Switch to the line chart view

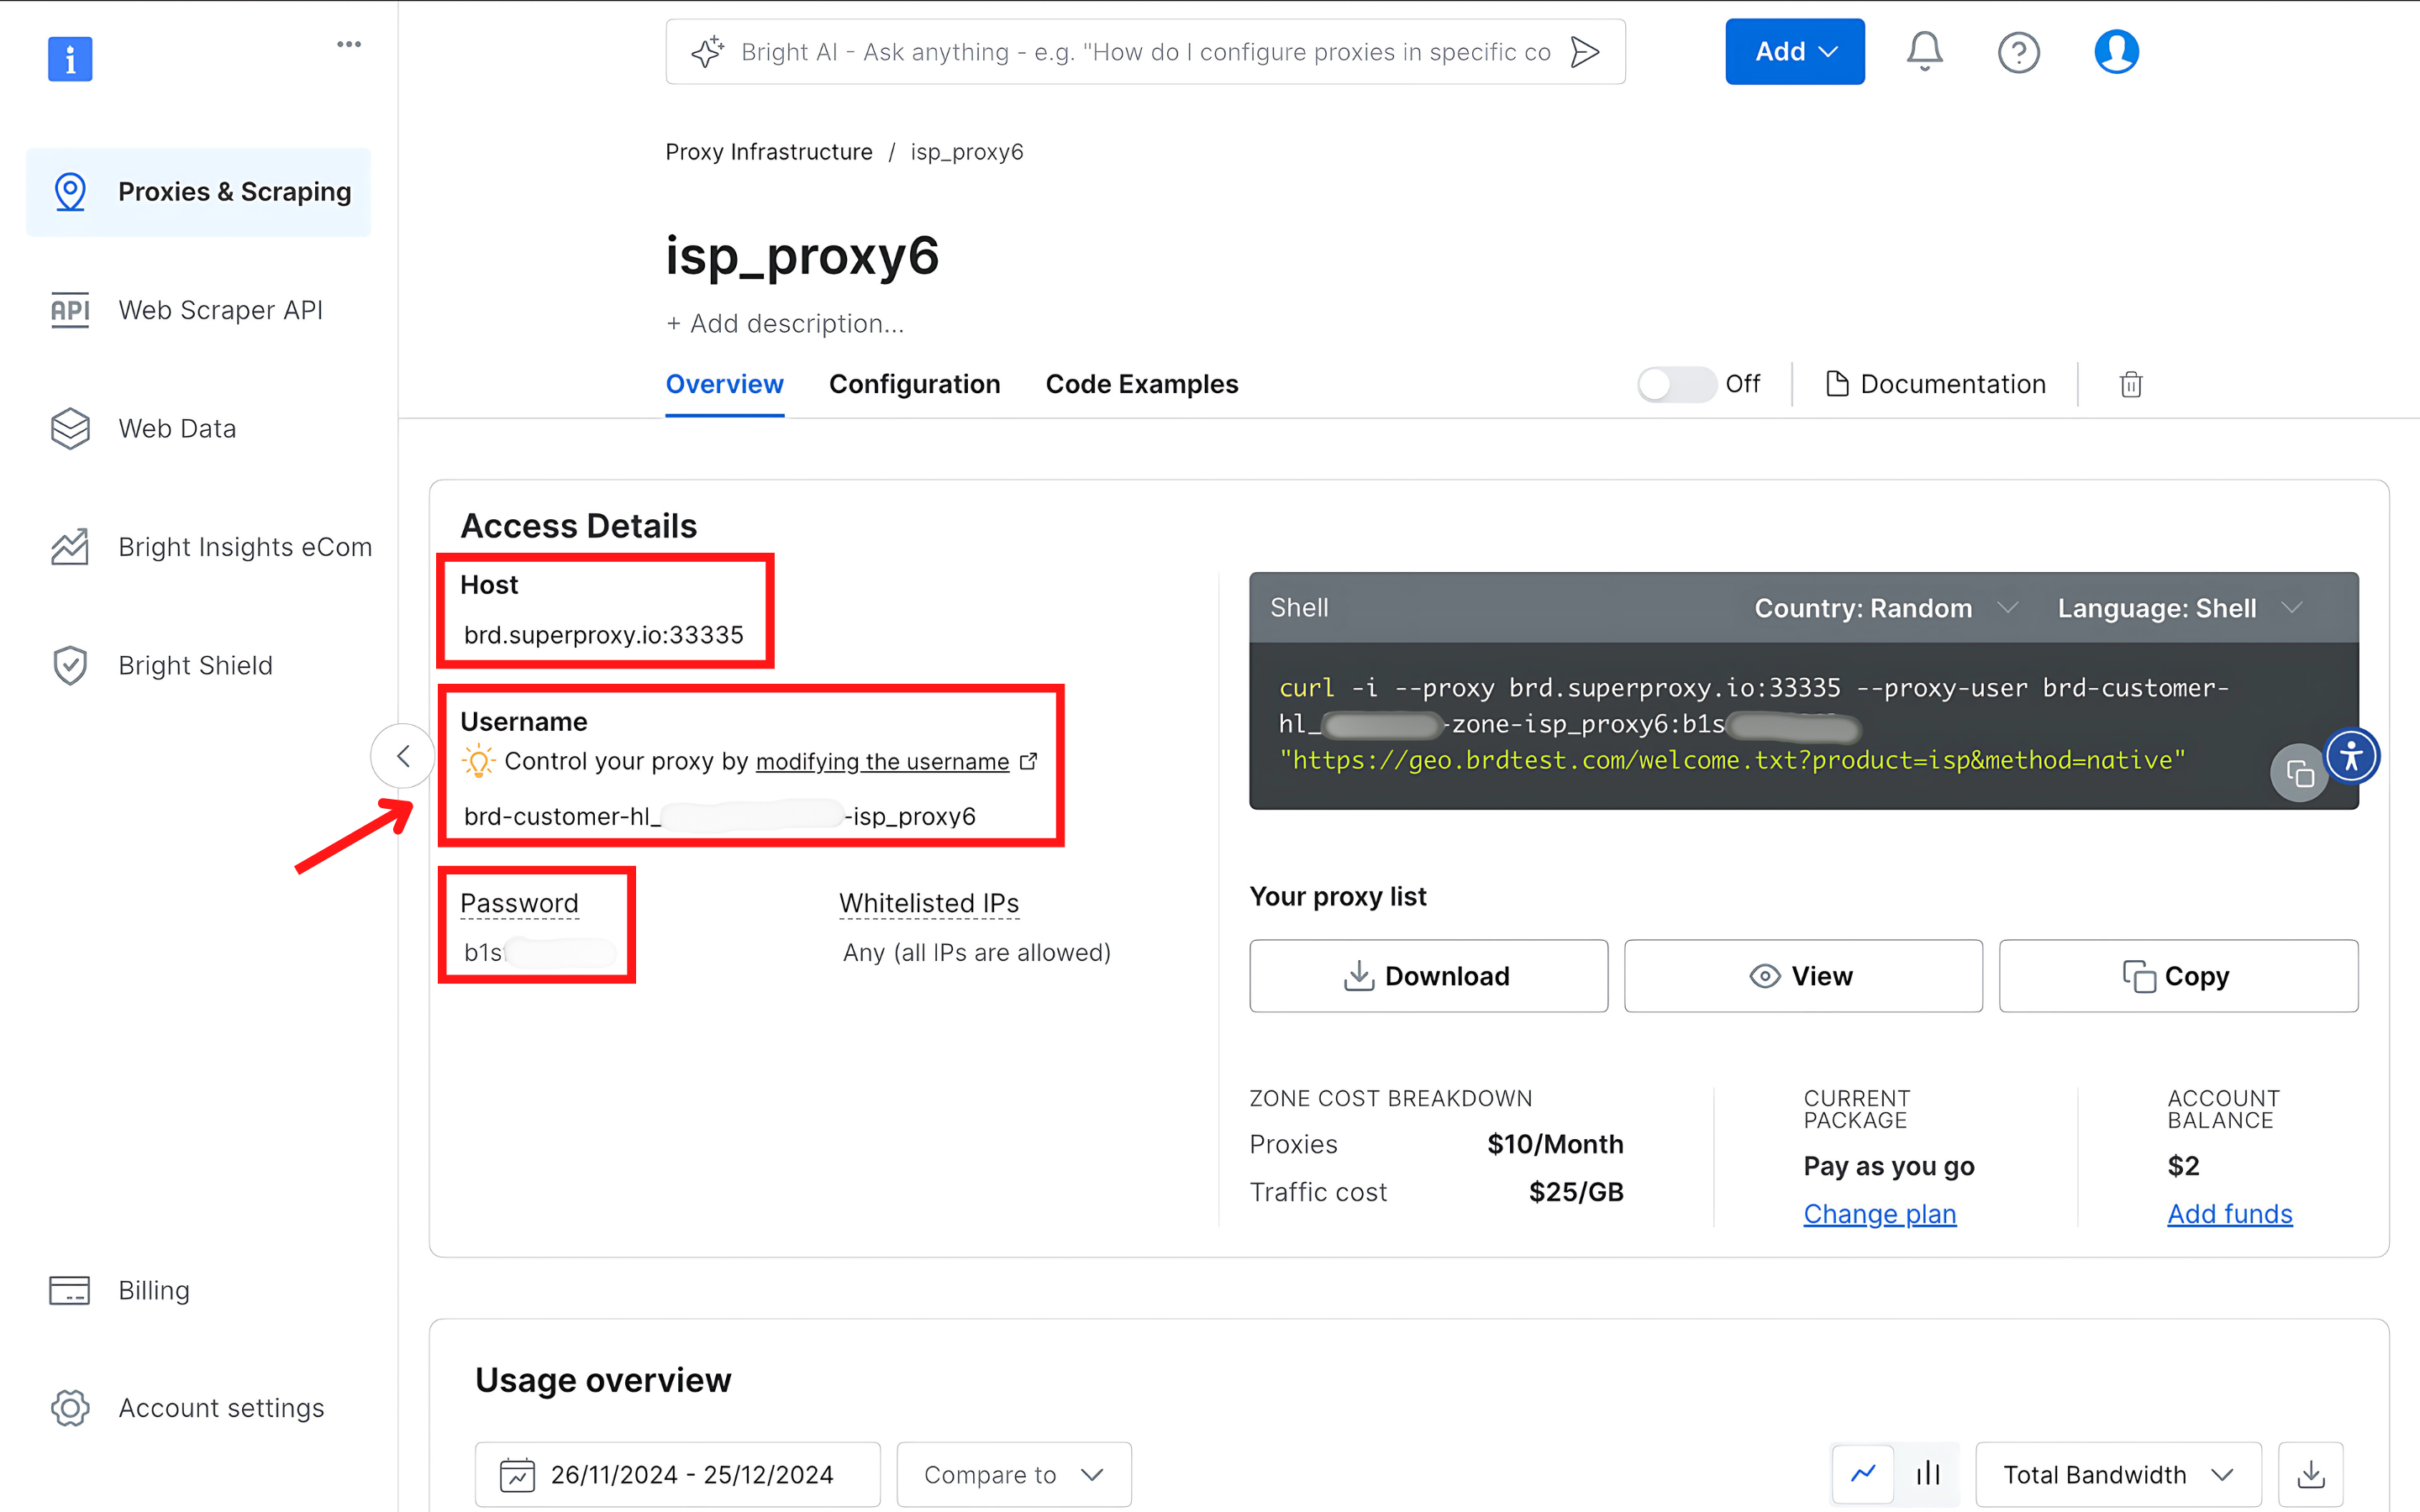1863,1474
